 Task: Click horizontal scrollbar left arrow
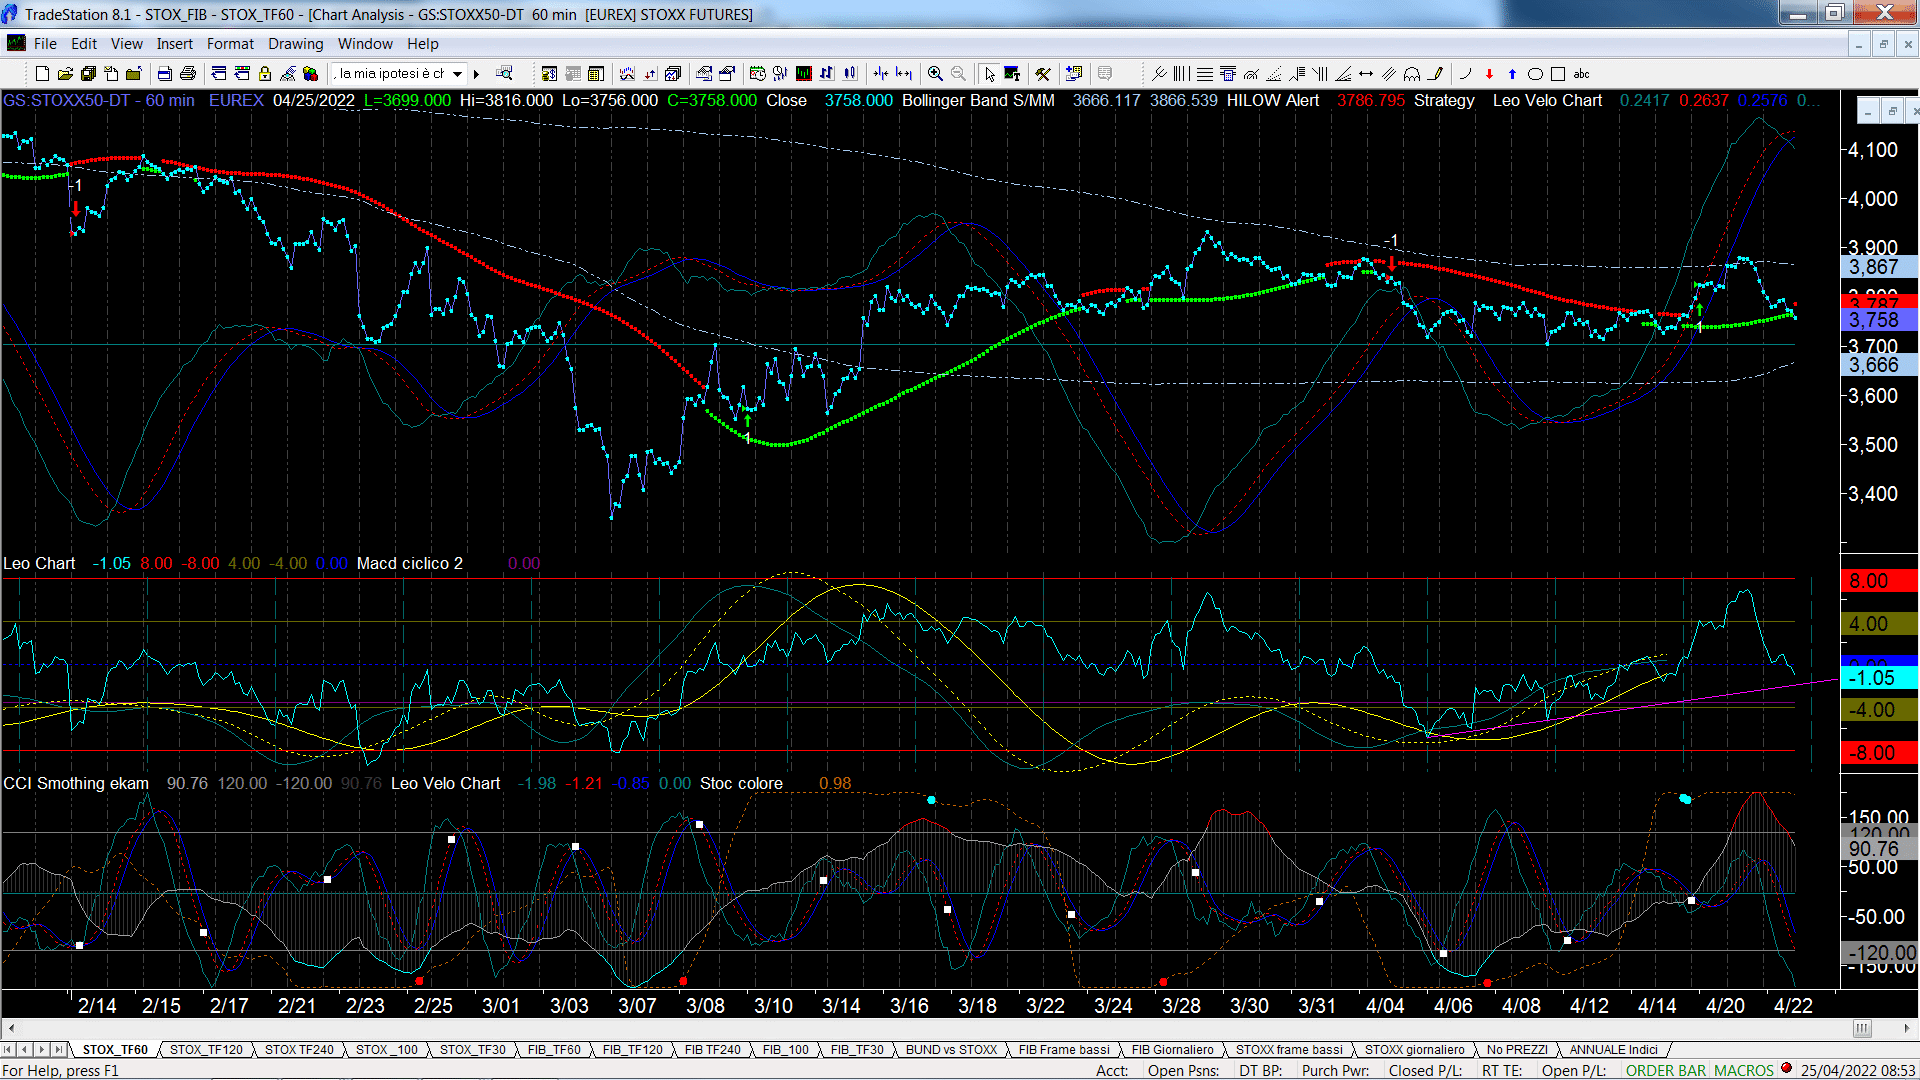coord(11,1028)
